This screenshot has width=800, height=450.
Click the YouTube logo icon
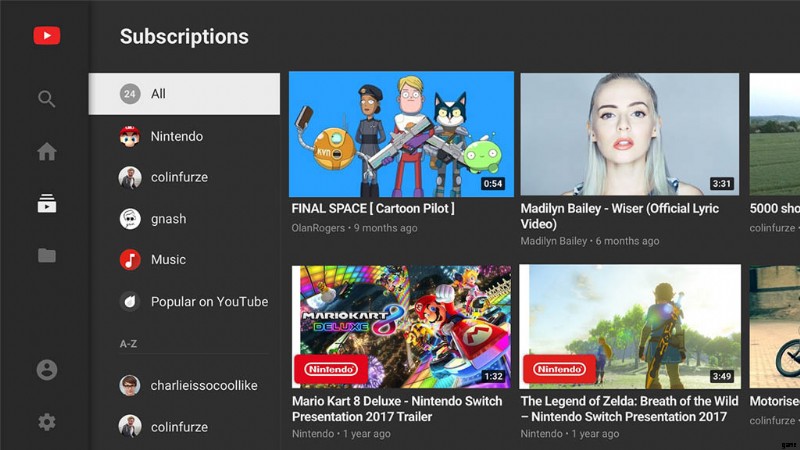[47, 36]
